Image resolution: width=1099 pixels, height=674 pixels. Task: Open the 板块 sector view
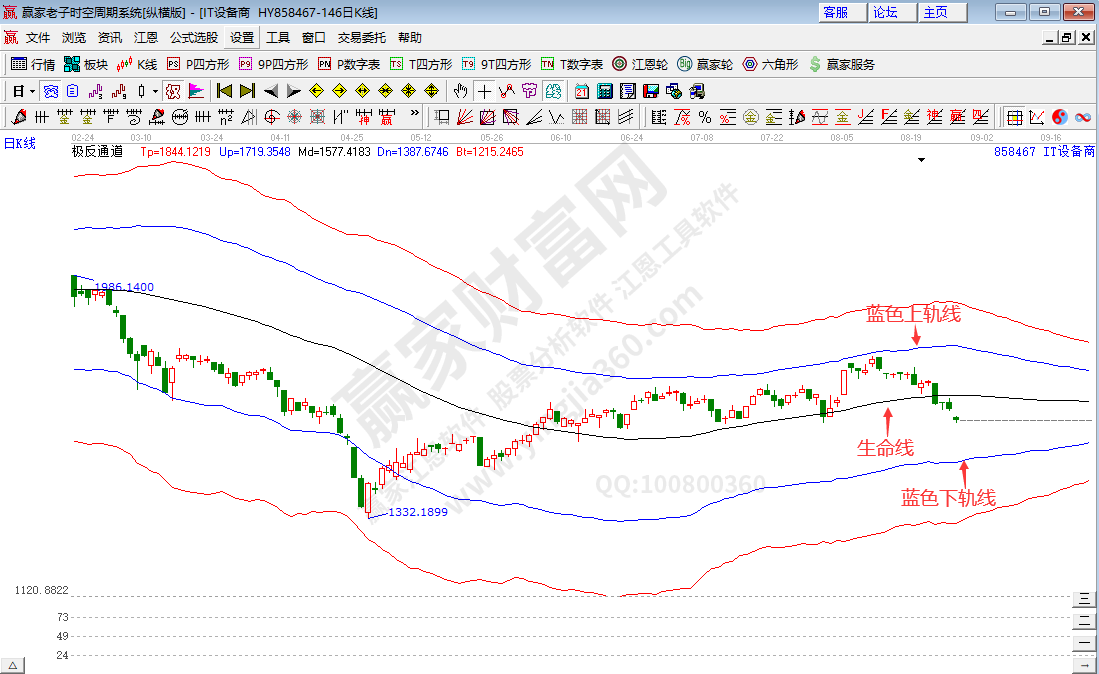pyautogui.click(x=85, y=64)
